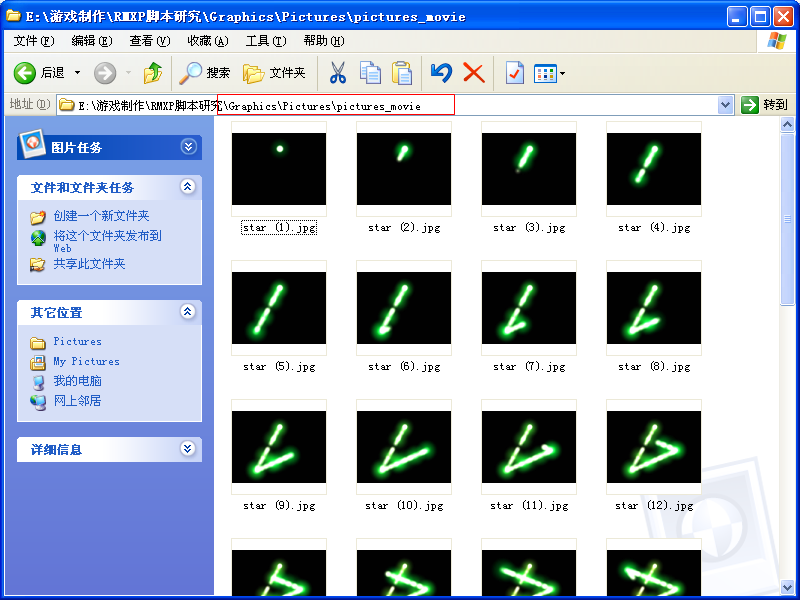
Task: Open the 收藏(A) menu
Action: point(208,41)
